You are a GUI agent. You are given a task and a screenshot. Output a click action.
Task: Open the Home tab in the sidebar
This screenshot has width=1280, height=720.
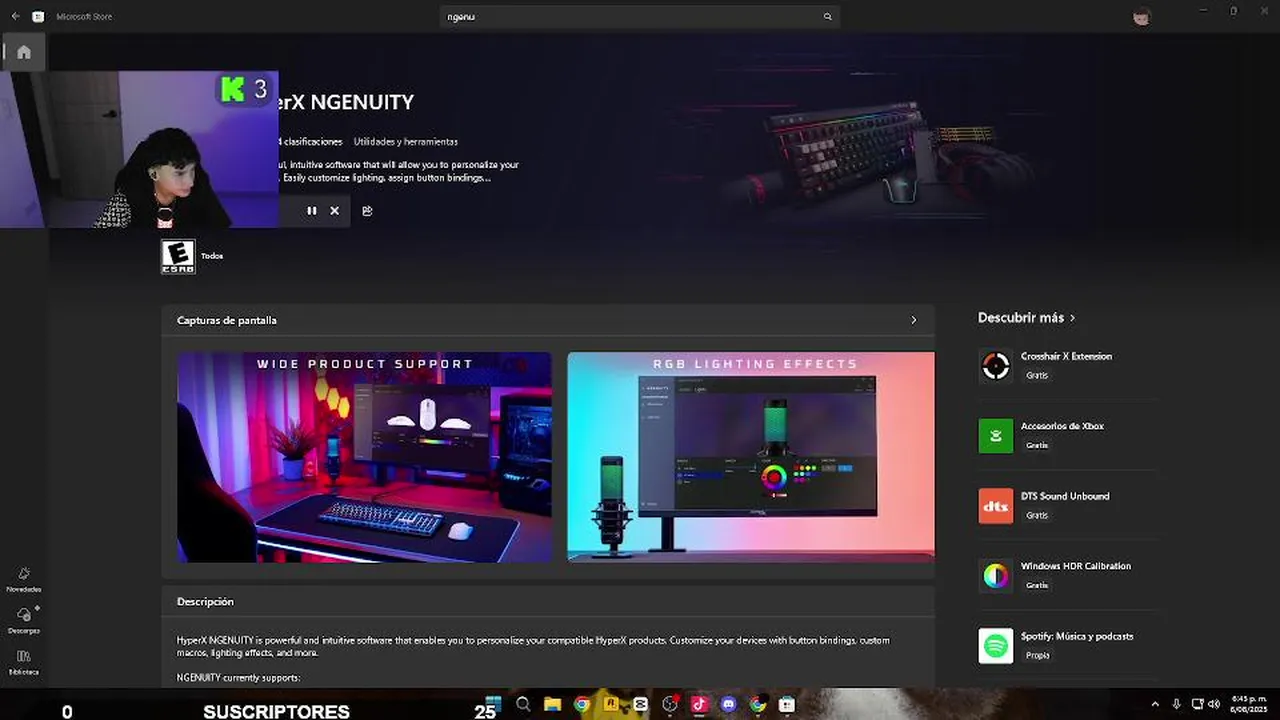24,52
